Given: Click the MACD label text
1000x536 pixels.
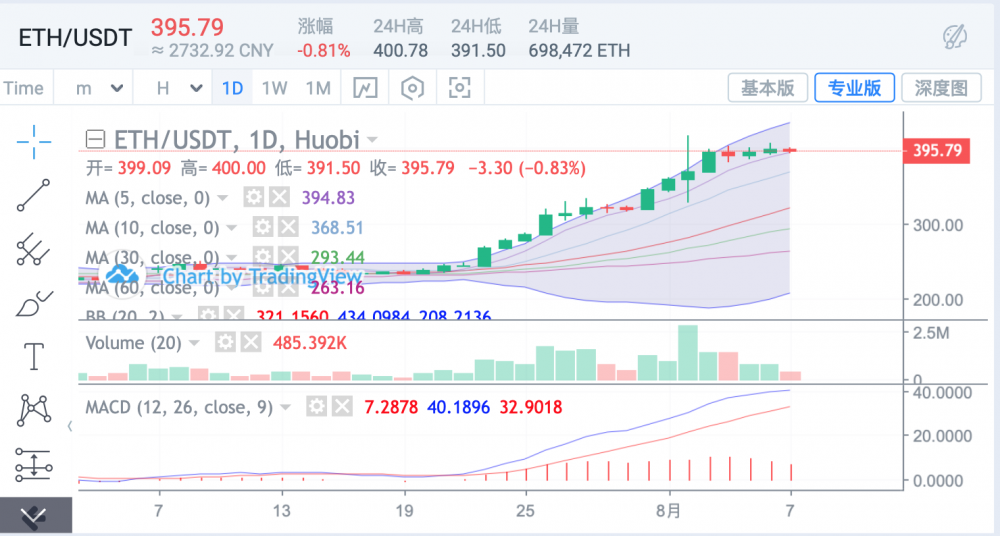Looking at the screenshot, I should (179, 407).
